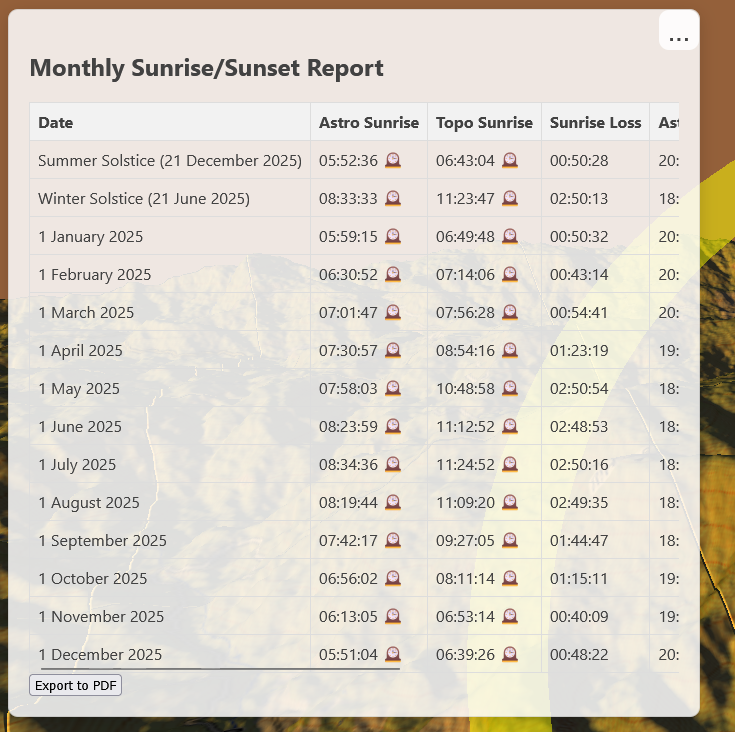Select the 1 June 2025 date cell
Viewport: 735px width, 732px height.
pos(170,426)
